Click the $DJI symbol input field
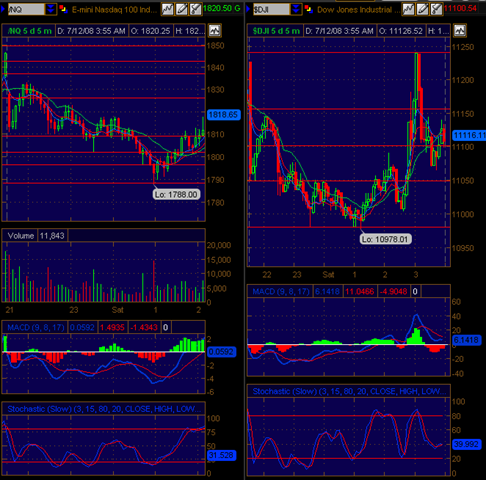The height and width of the screenshot is (480, 486). pyautogui.click(x=271, y=9)
